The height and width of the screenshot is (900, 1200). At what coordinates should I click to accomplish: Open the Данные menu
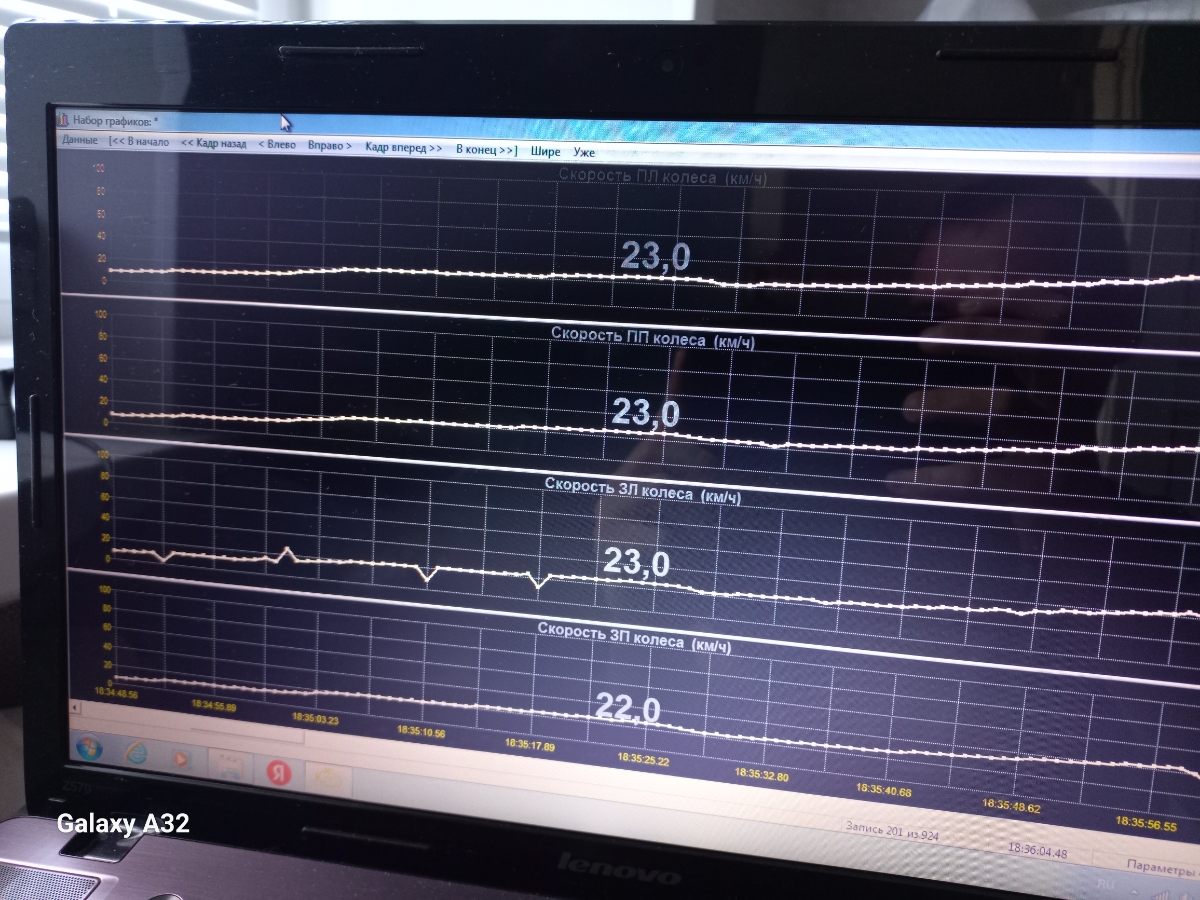tap(79, 141)
